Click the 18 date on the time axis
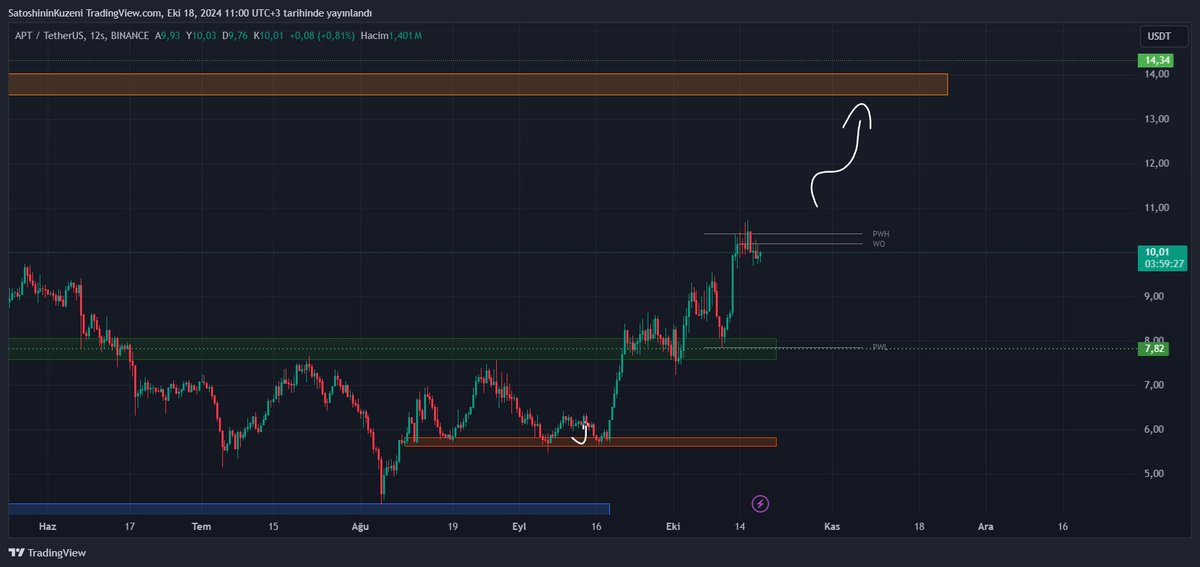This screenshot has height=567, width=1200. pos(918,526)
